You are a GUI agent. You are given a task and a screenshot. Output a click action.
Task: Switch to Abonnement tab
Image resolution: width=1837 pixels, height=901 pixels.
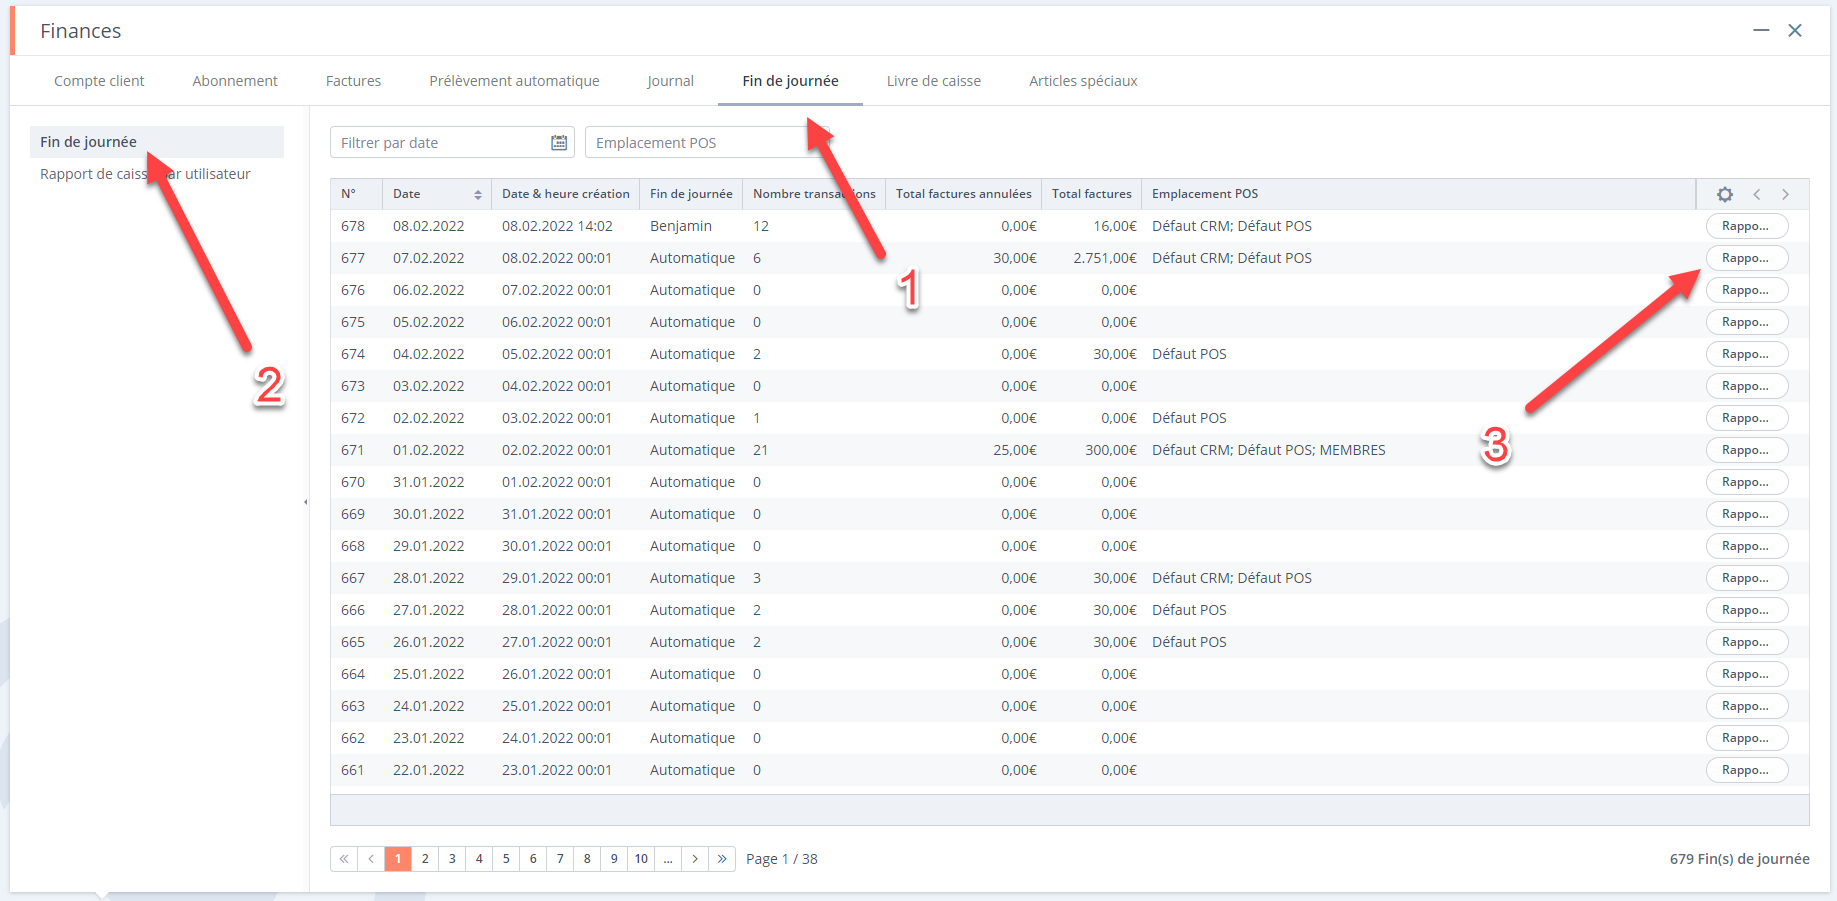tap(235, 81)
